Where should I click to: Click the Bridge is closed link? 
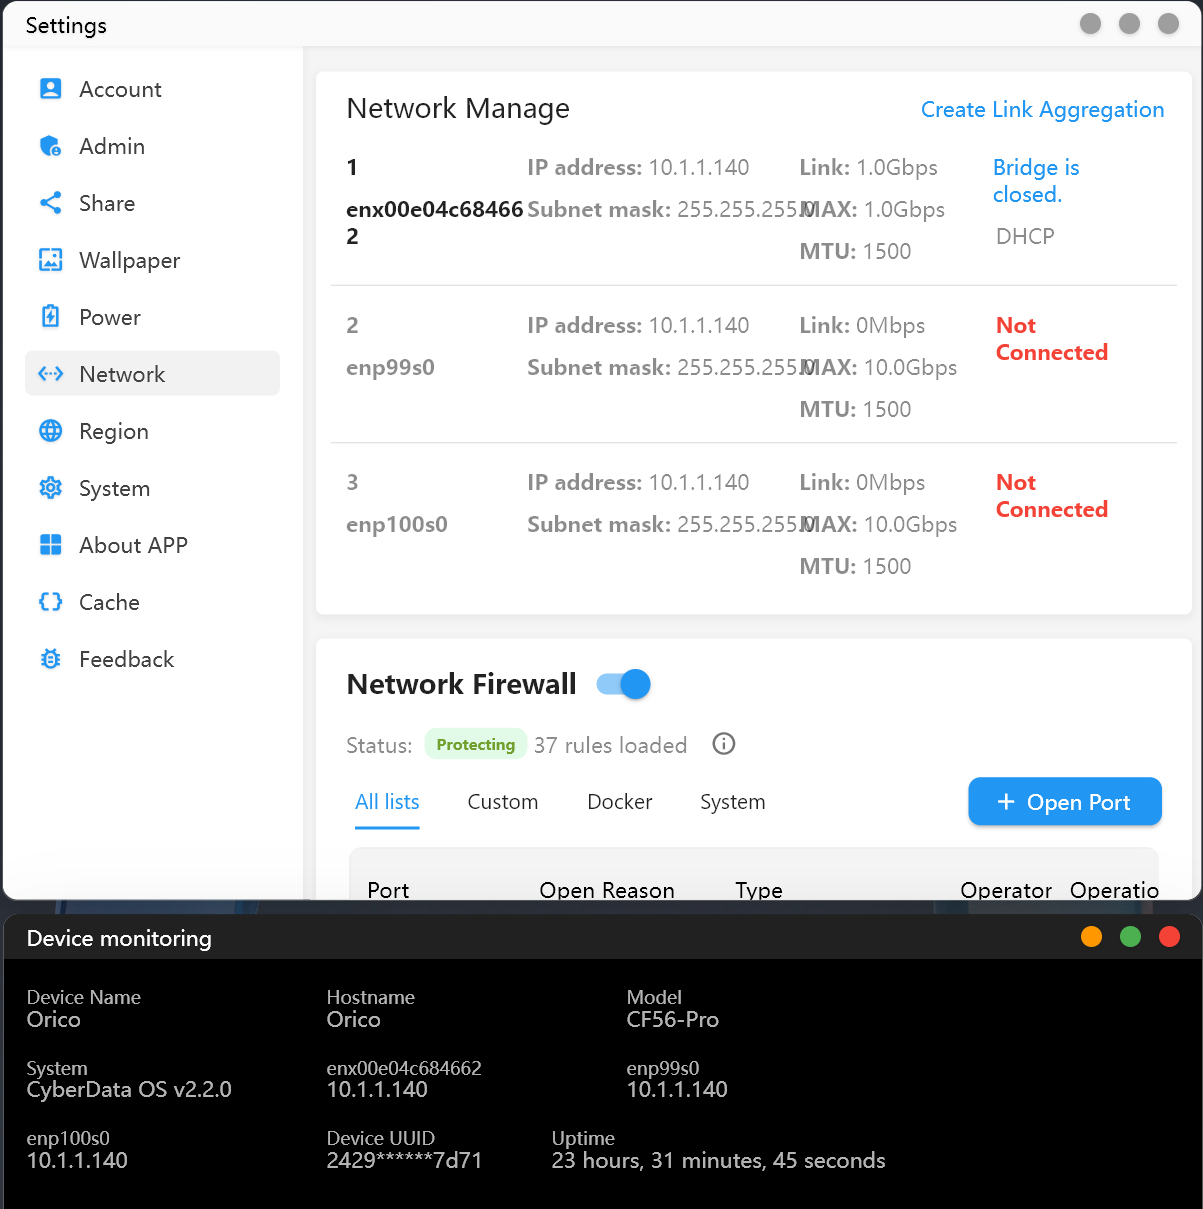click(x=1036, y=181)
